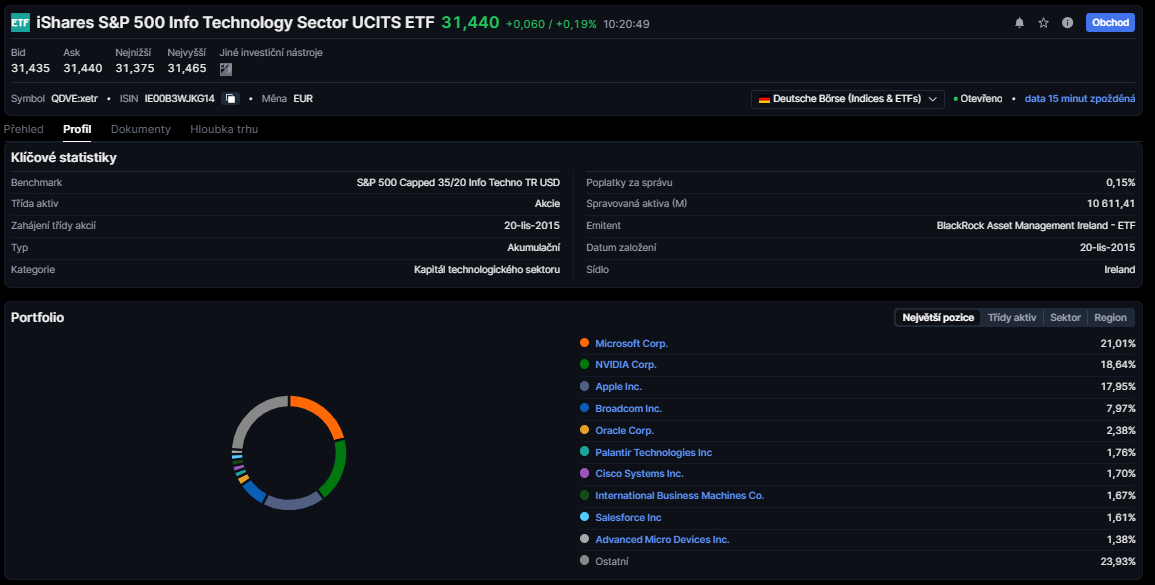Click the 'data 15 minut zpožděná' link

(1079, 99)
